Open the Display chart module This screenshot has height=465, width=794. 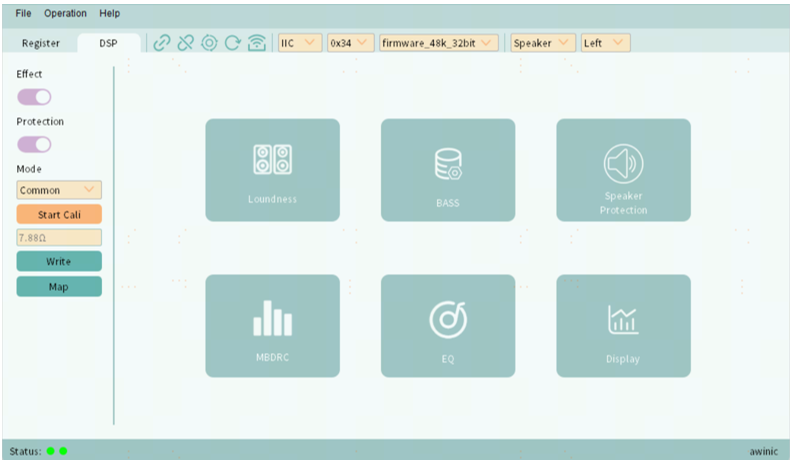click(623, 326)
